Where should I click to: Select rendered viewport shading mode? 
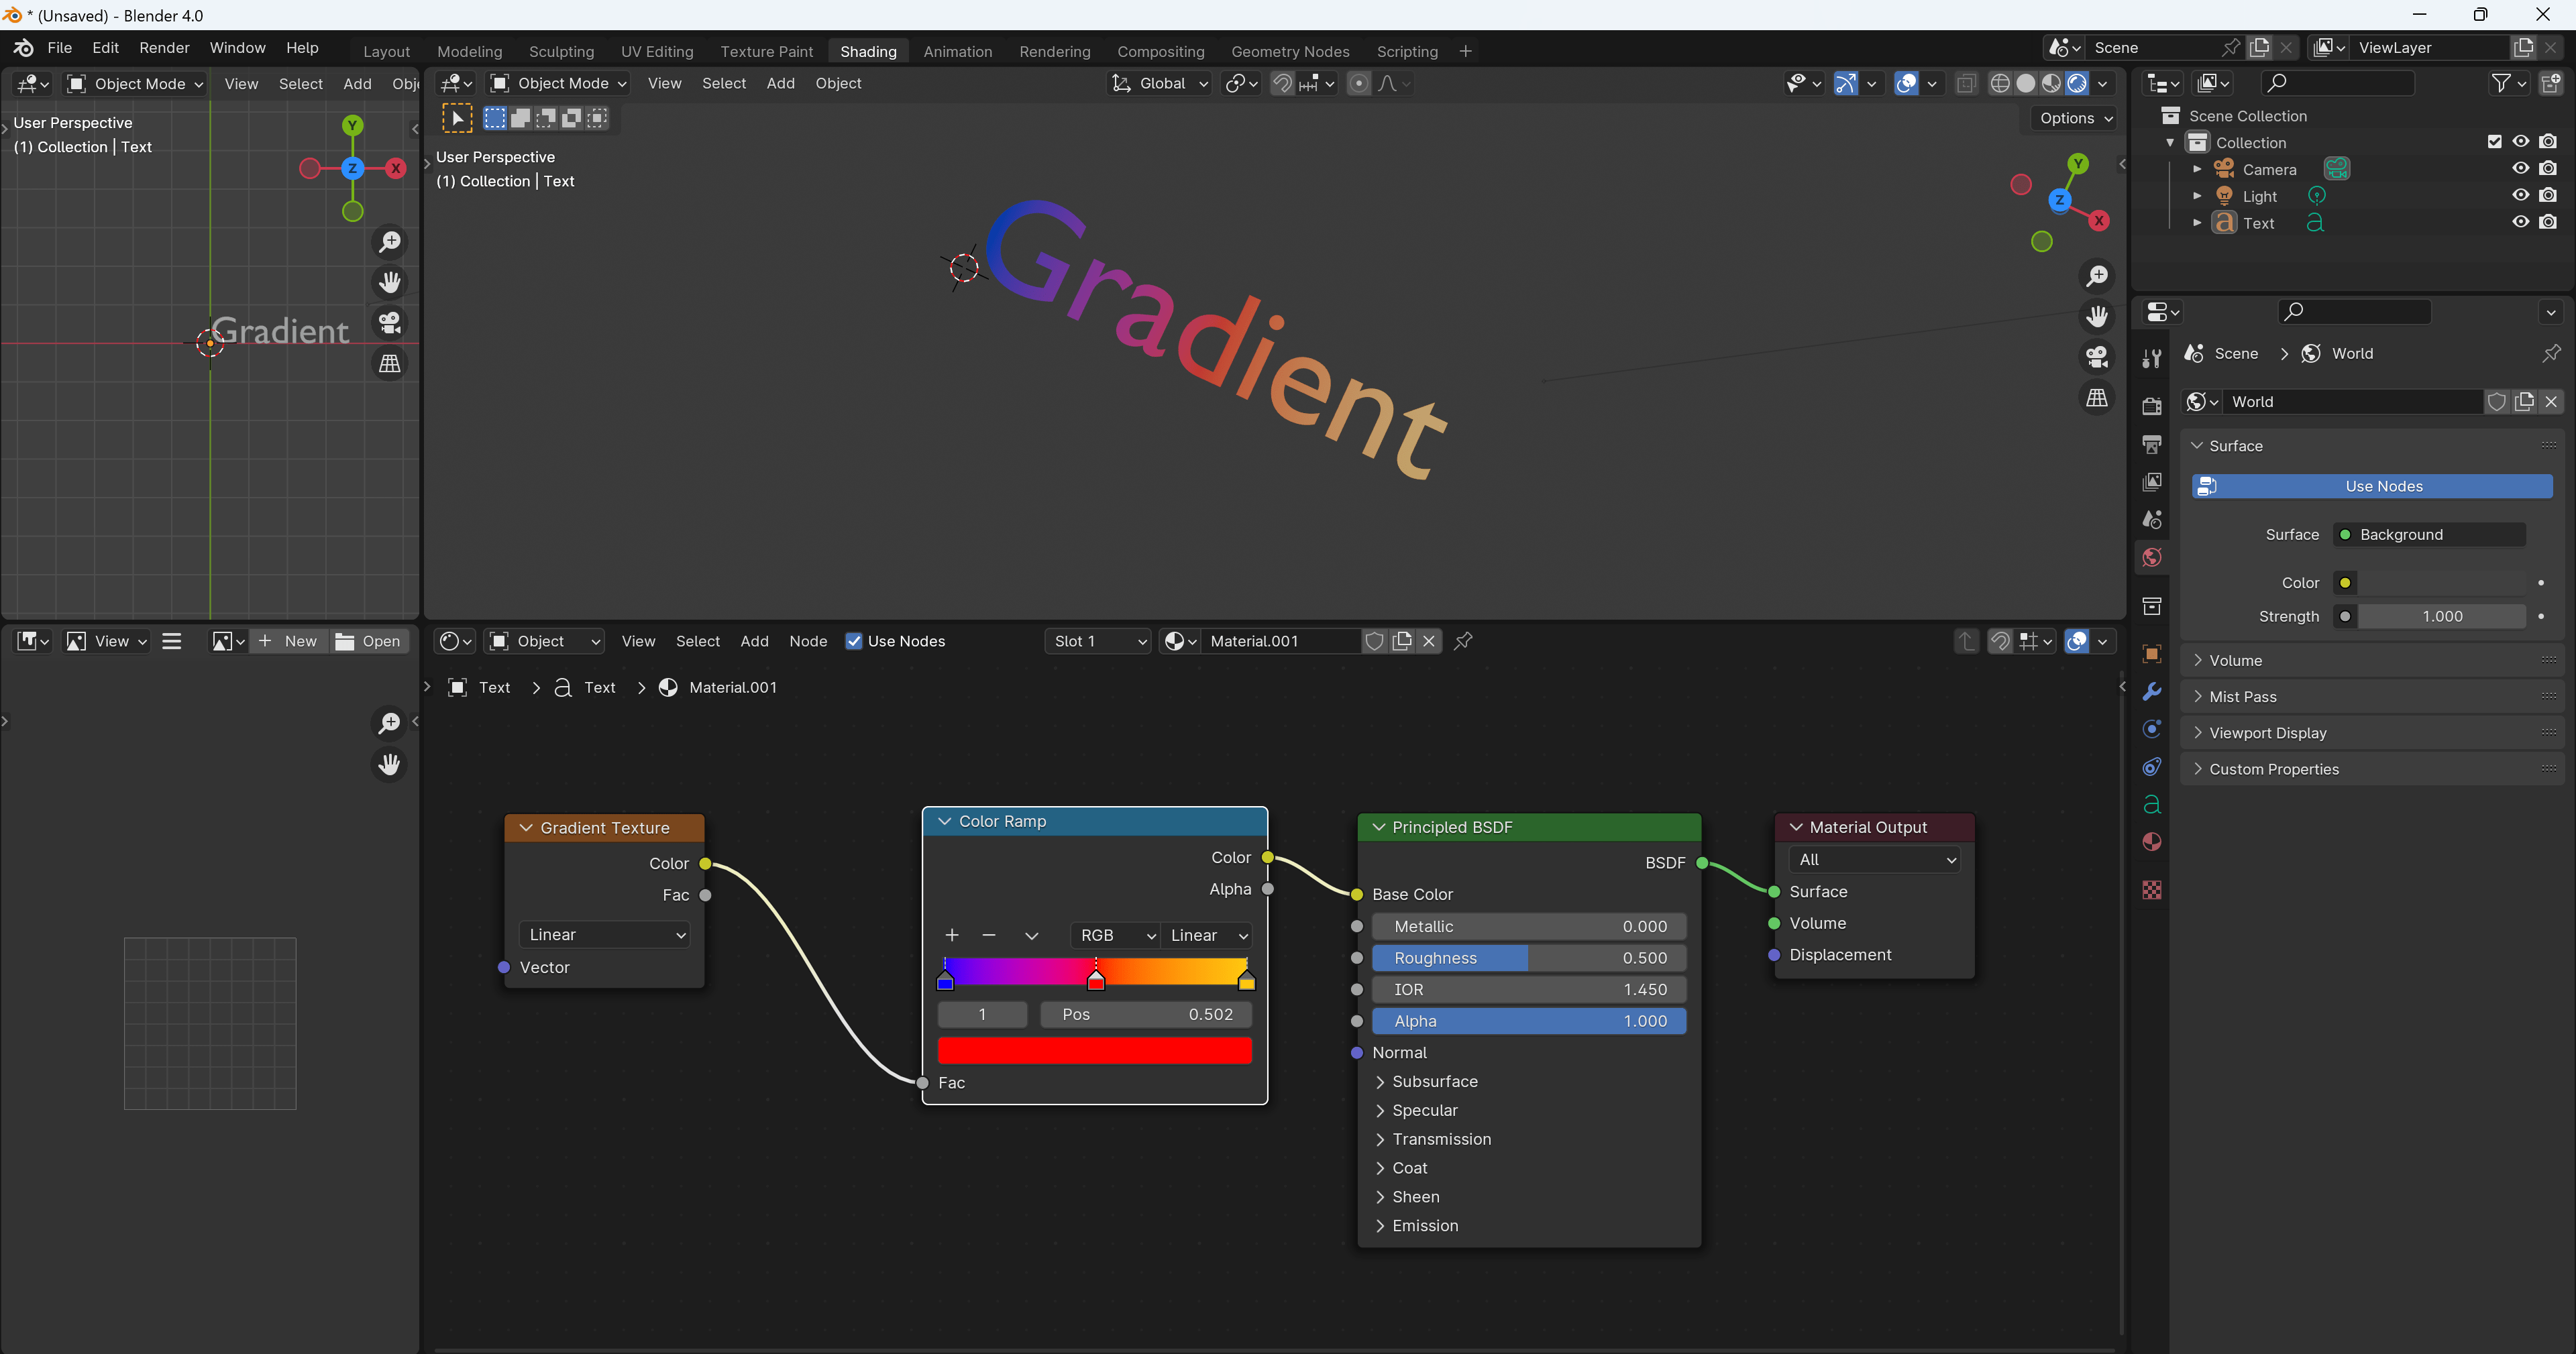coord(2077,83)
